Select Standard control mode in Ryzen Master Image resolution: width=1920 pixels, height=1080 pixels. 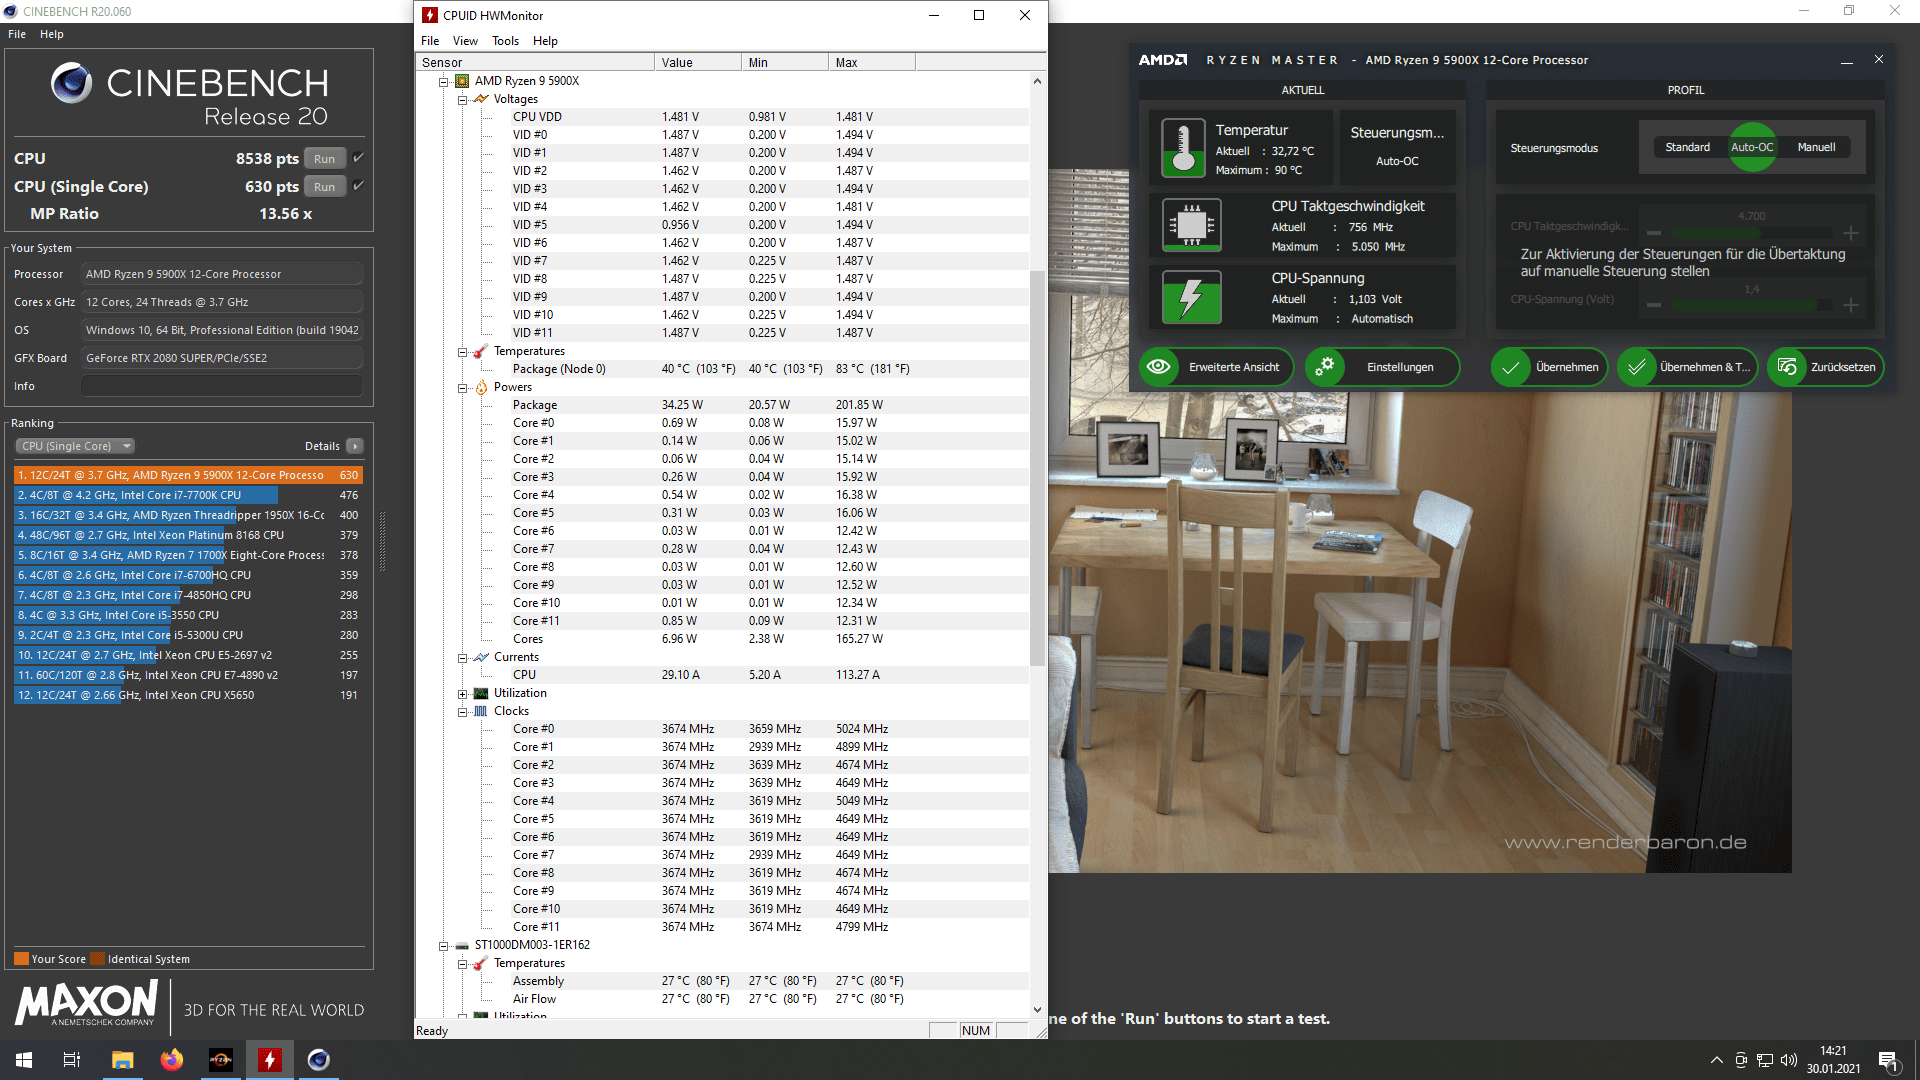[x=1687, y=147]
